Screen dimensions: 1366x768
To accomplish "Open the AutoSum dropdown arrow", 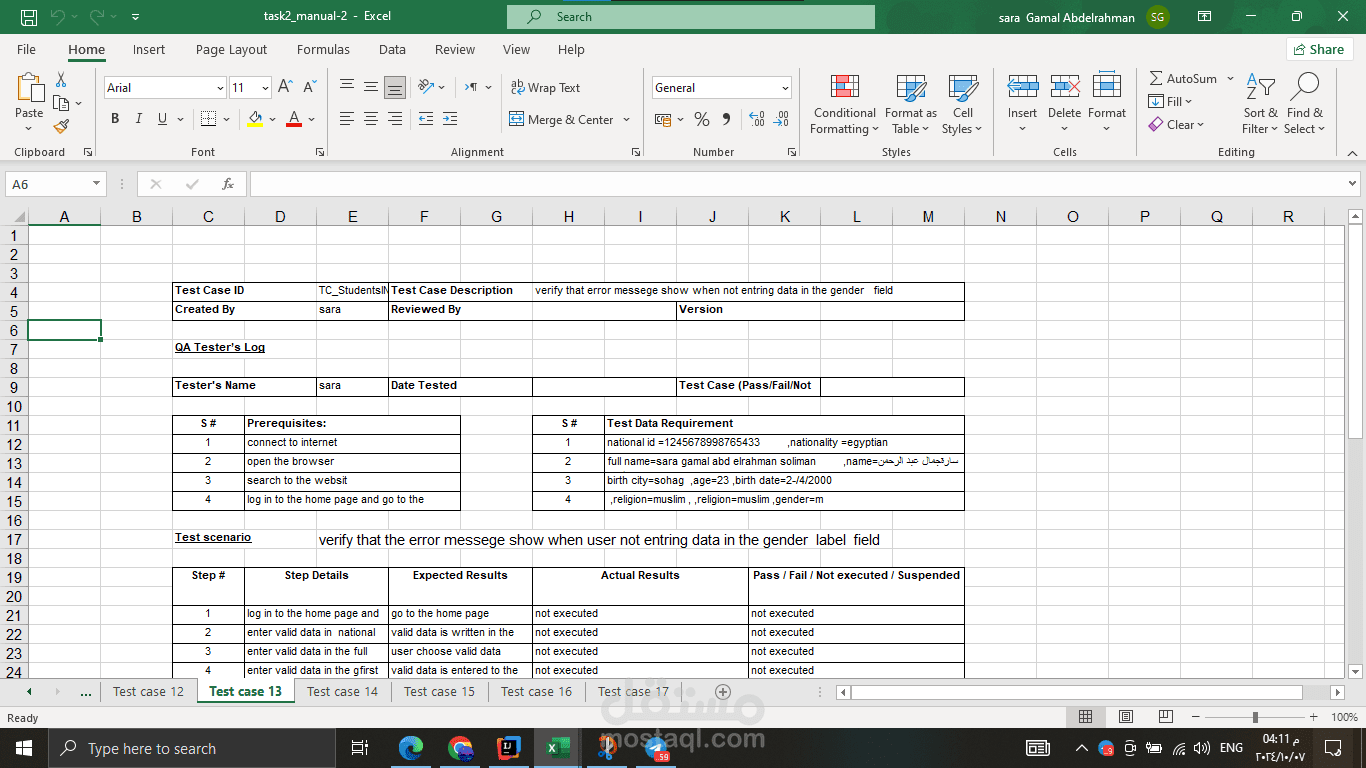I will 1230,79.
